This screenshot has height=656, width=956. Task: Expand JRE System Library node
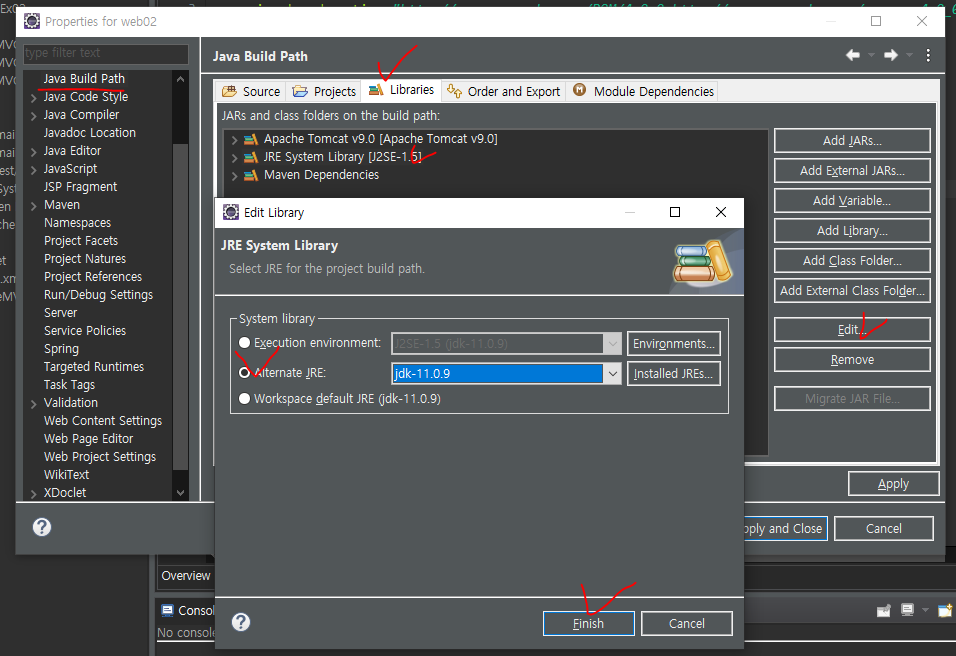(x=234, y=158)
